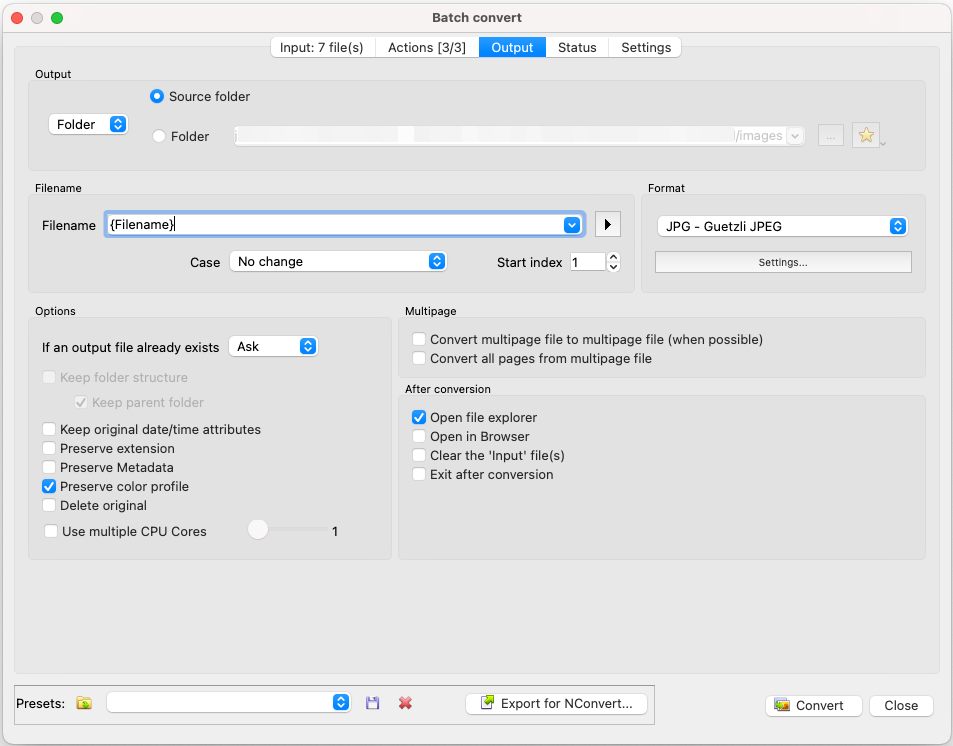Open the Input: 7 file(s) tab
953x746 pixels.
321,47
